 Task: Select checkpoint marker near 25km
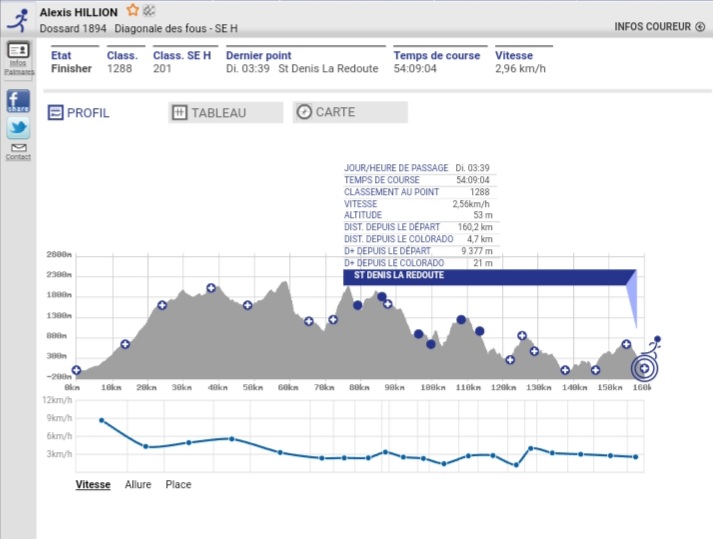pyautogui.click(x=162, y=305)
